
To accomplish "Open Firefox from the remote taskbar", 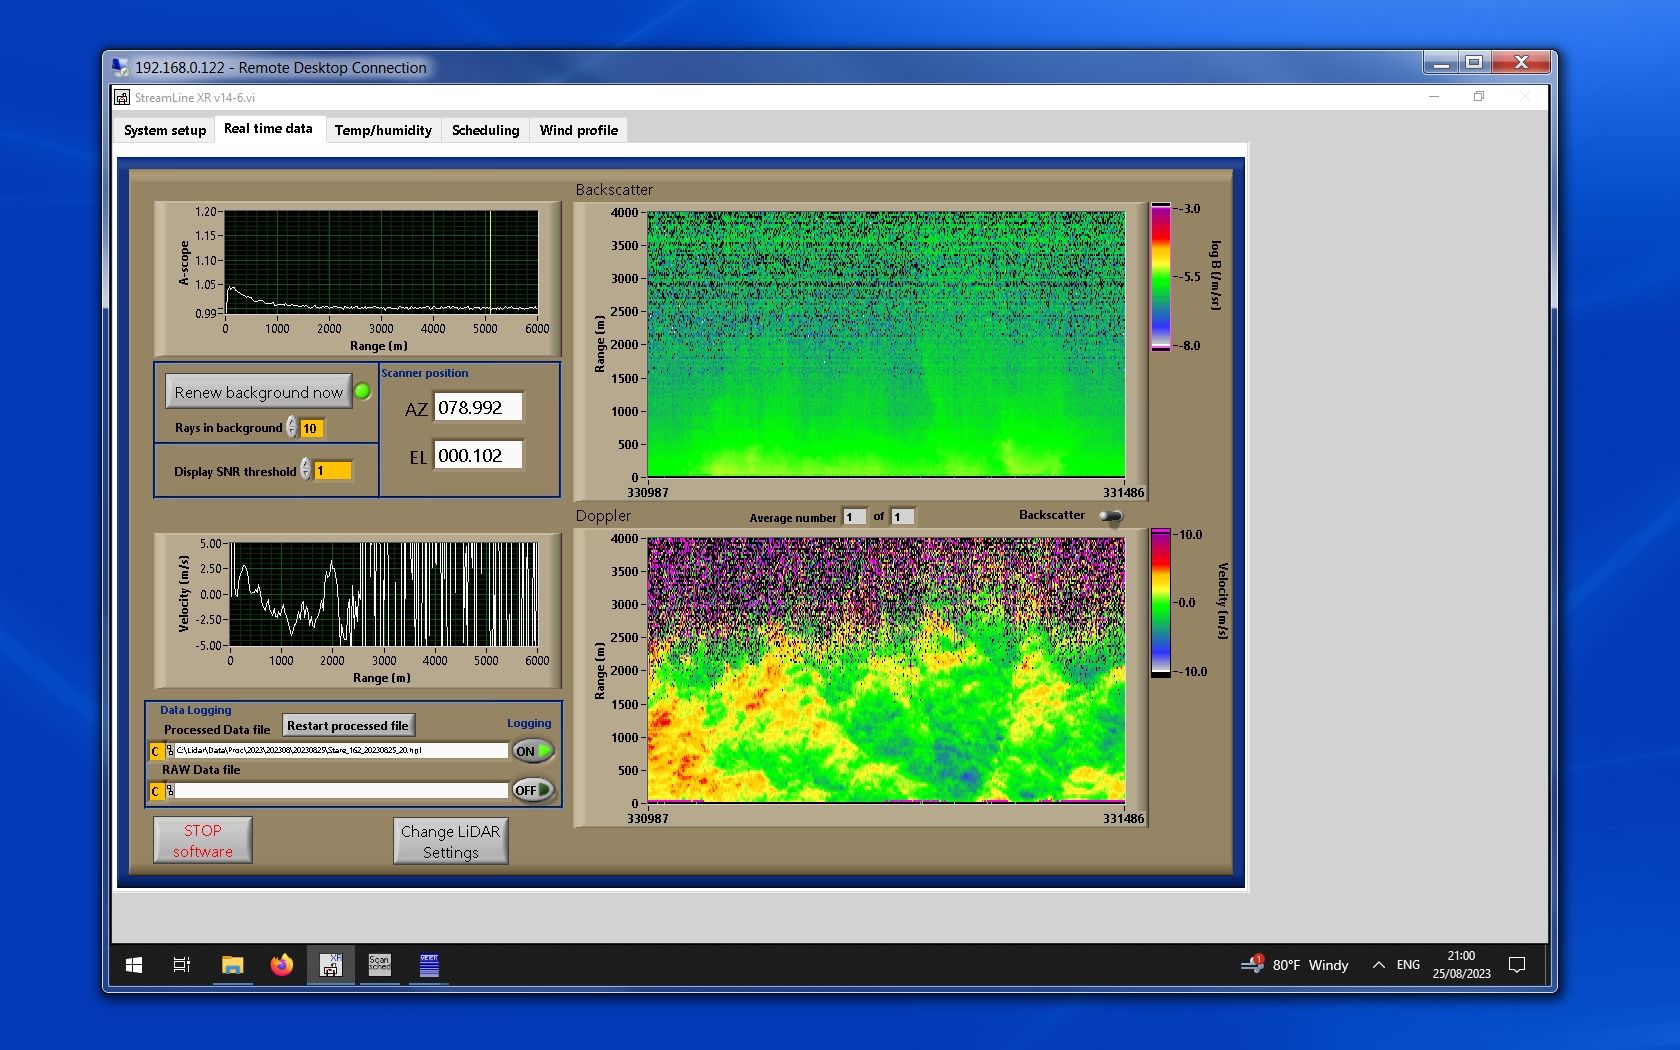I will coord(282,965).
